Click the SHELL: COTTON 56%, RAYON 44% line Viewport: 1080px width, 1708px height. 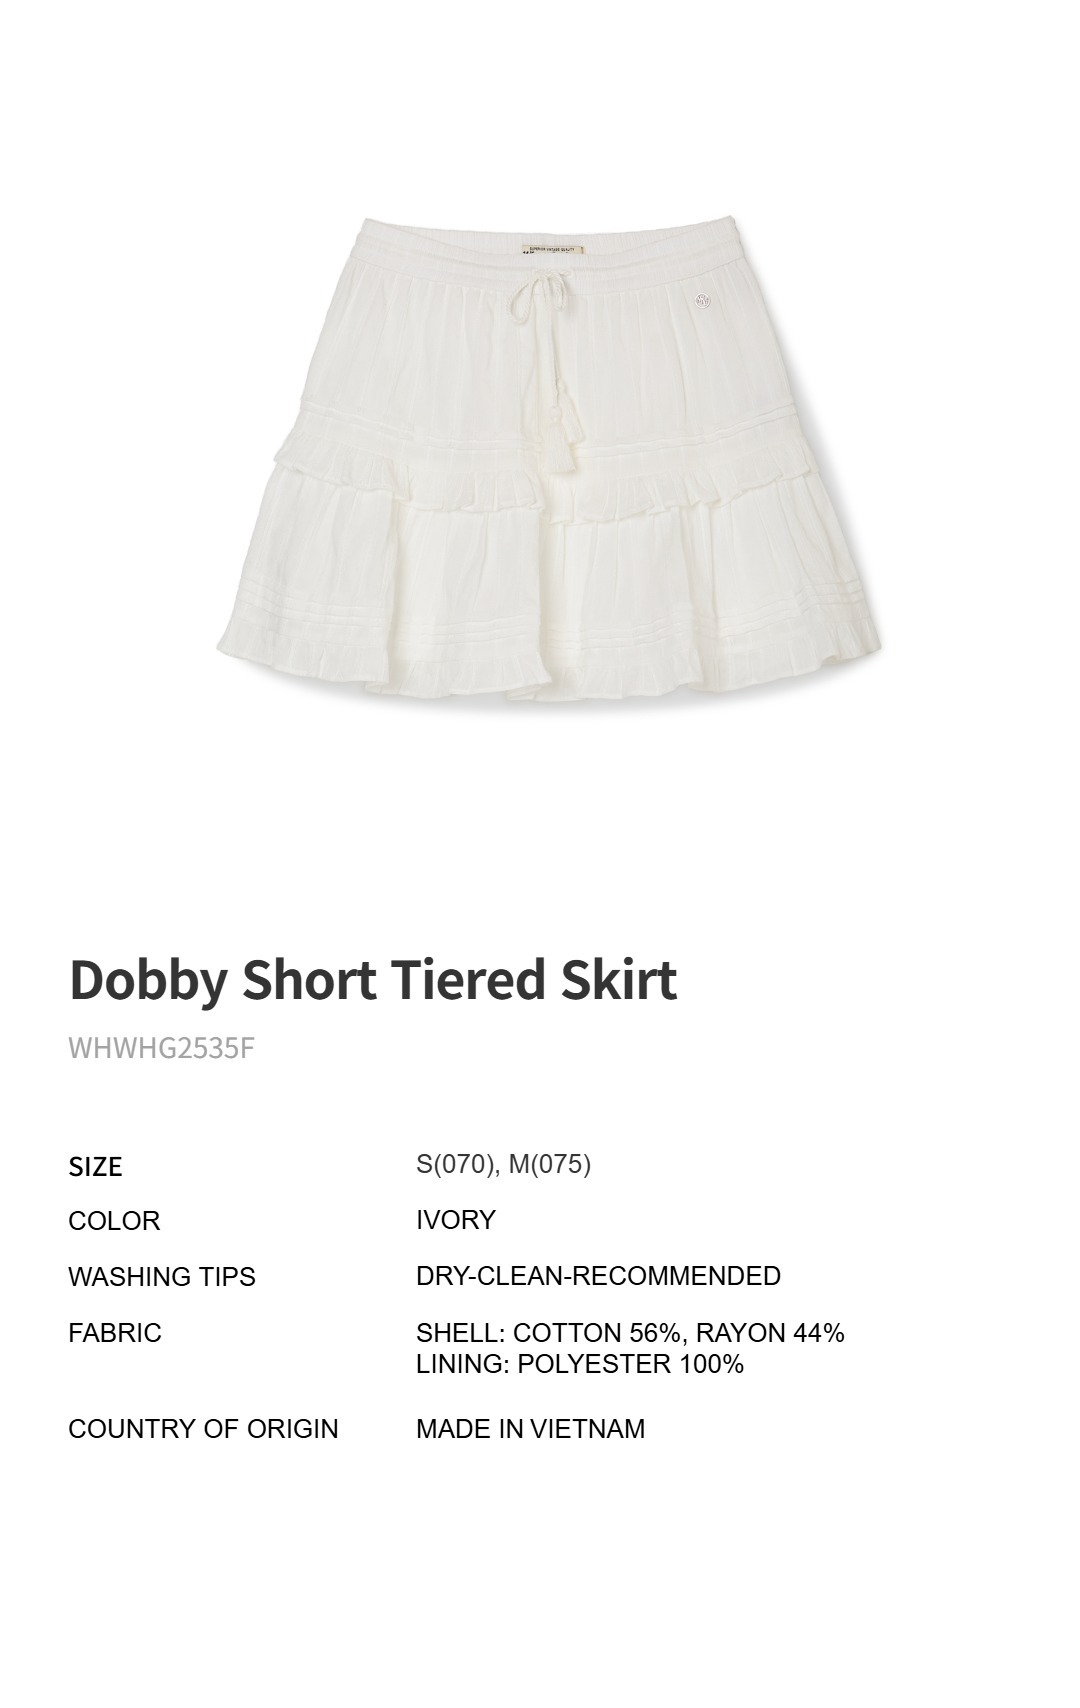pos(630,1333)
